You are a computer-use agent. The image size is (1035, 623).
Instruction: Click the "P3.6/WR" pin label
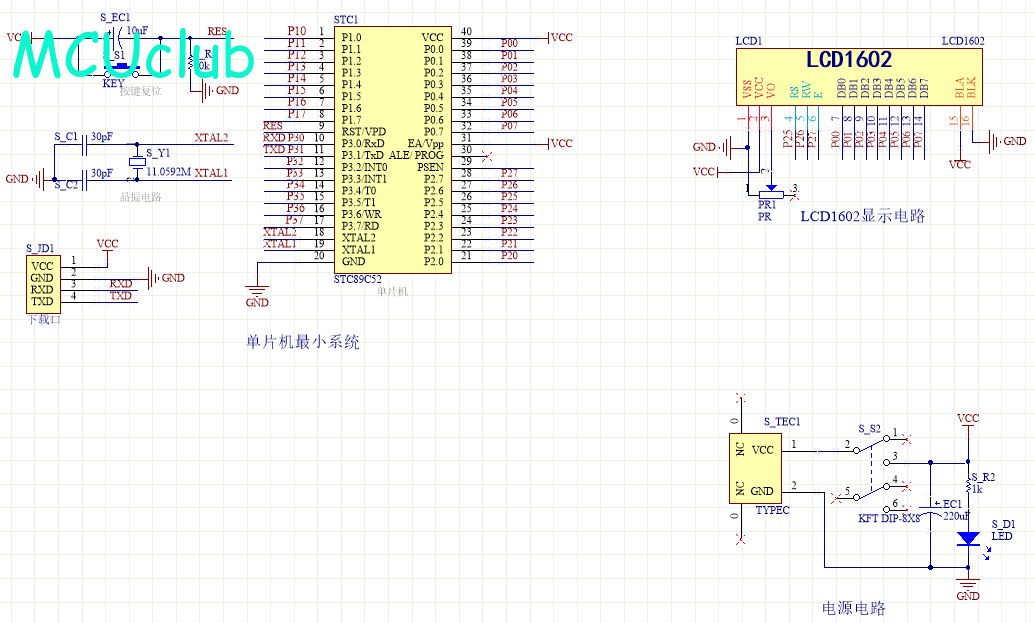click(x=361, y=214)
